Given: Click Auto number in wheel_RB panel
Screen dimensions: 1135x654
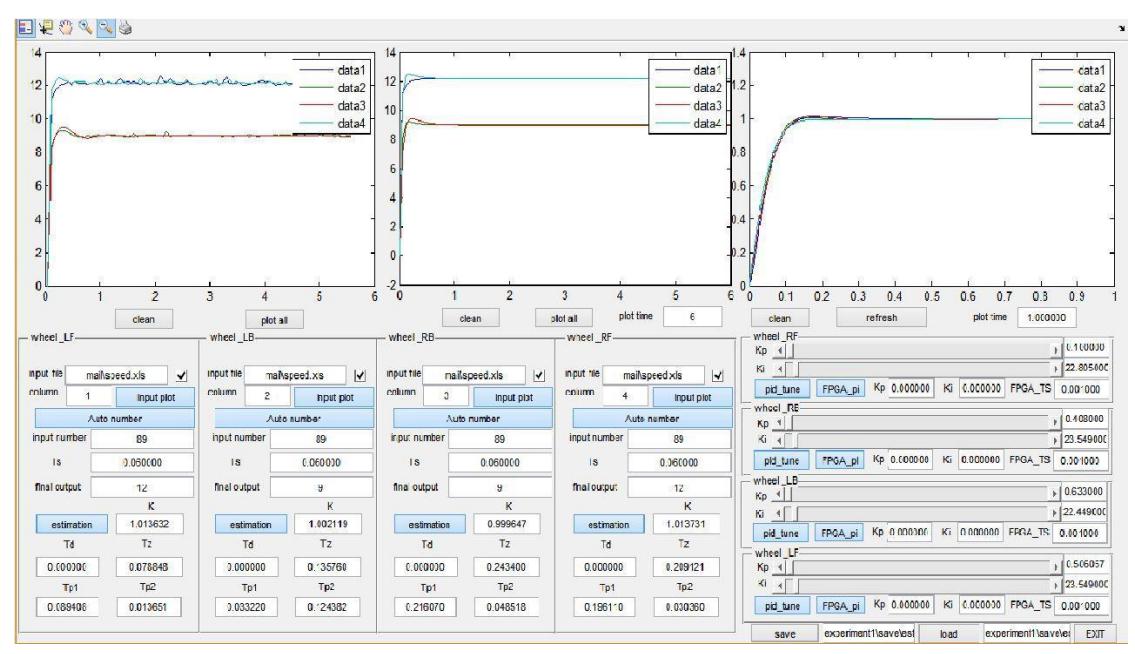Looking at the screenshot, I should (473, 419).
